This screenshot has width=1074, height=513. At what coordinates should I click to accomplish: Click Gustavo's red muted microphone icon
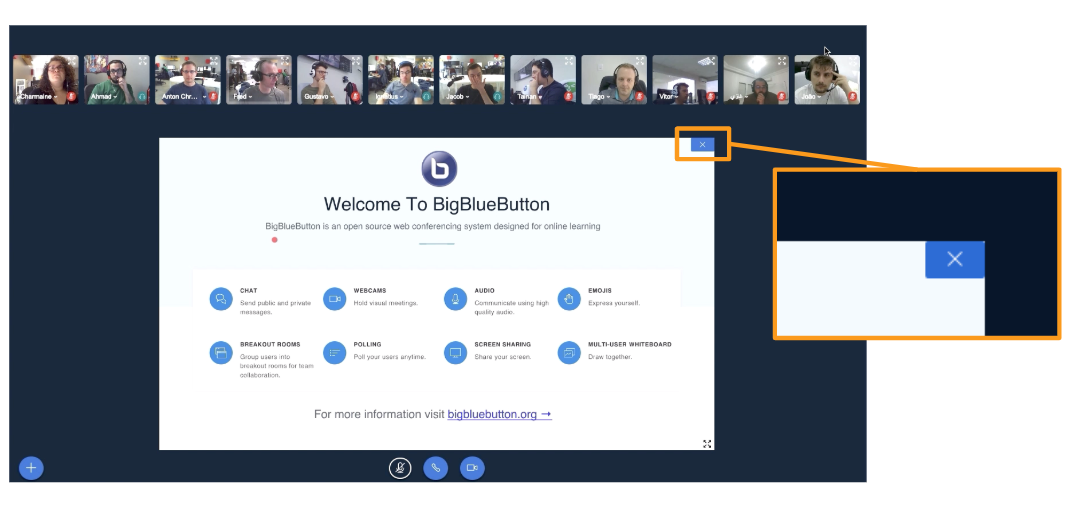click(355, 97)
